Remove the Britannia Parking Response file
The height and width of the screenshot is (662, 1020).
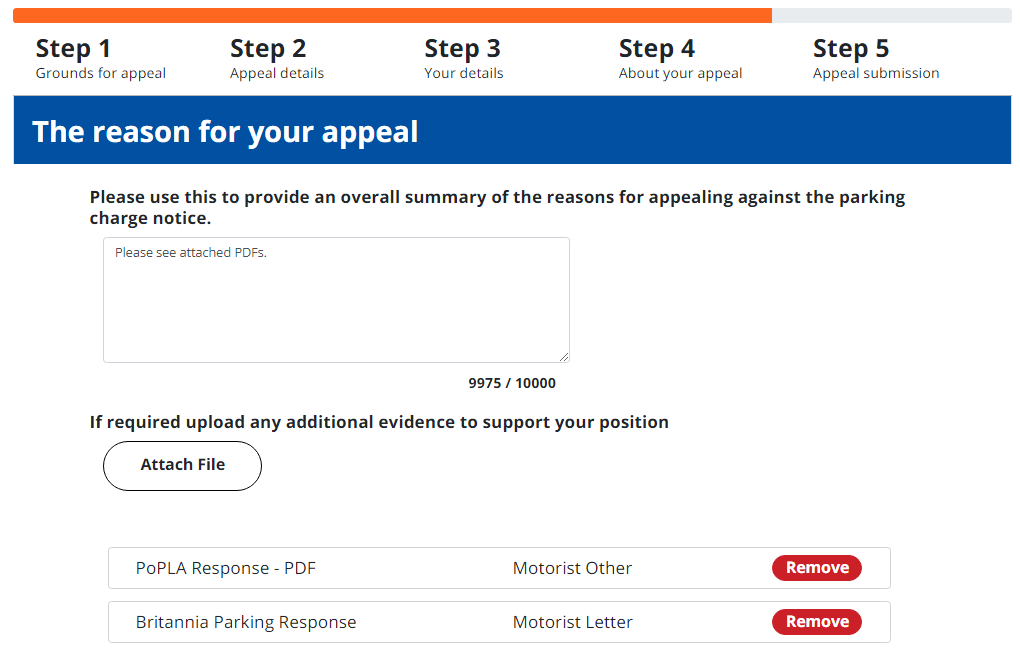point(816,622)
